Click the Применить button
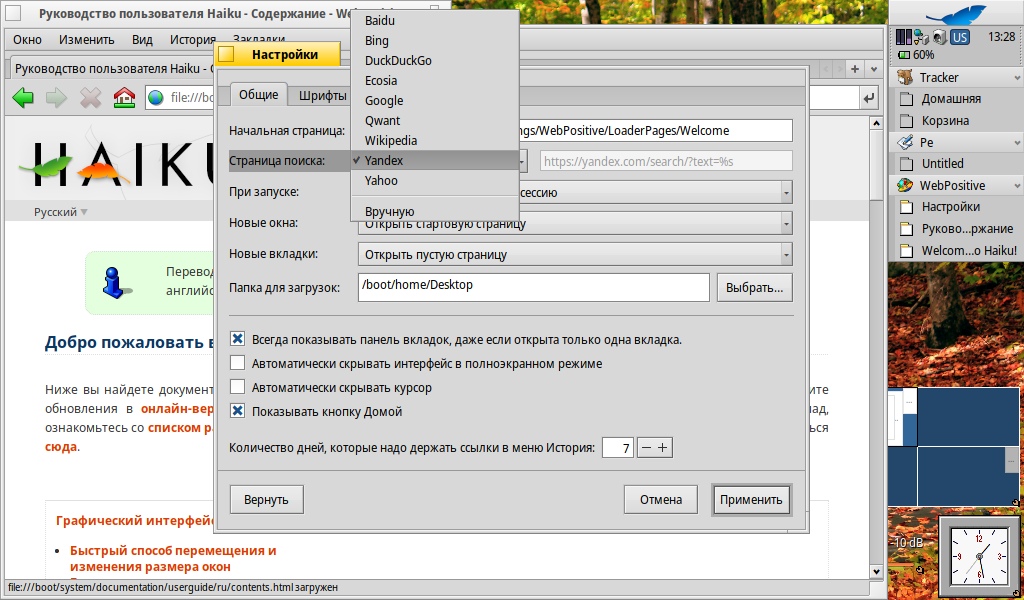1024x600 pixels. click(x=752, y=499)
